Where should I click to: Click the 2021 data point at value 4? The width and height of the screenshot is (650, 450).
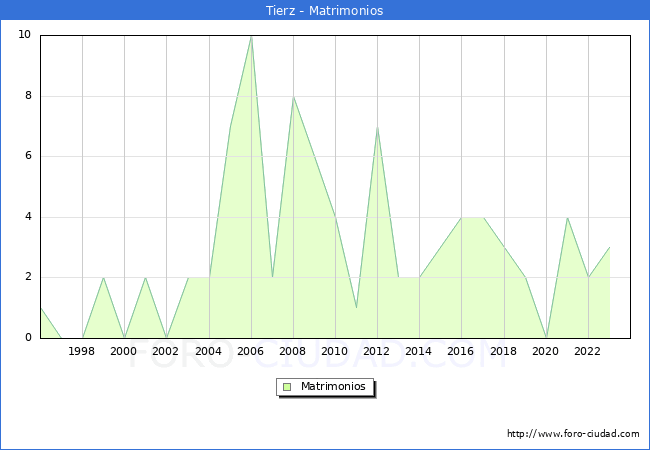567,217
